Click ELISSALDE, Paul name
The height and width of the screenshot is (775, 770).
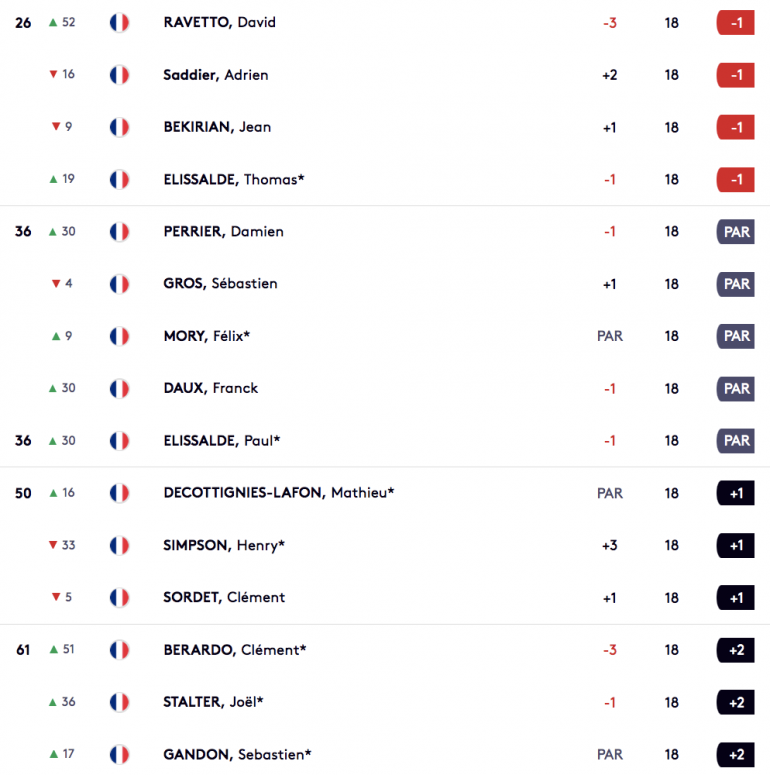point(222,441)
